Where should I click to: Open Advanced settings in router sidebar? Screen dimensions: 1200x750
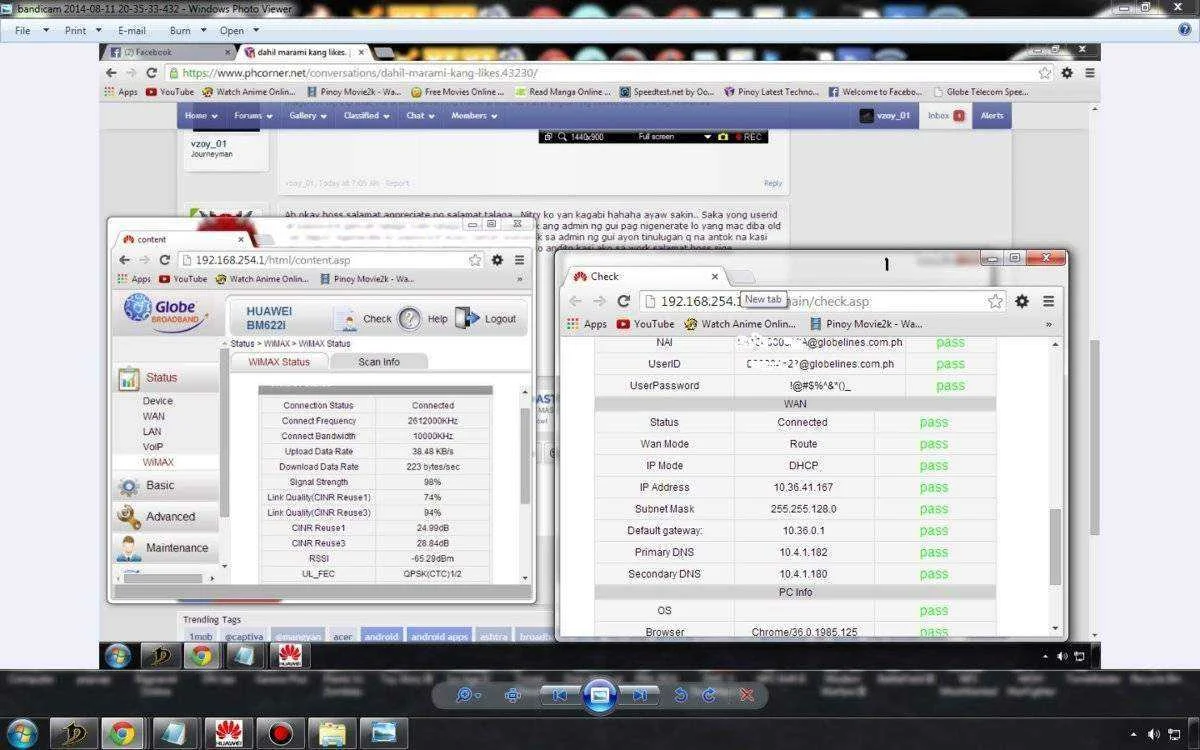click(x=165, y=517)
